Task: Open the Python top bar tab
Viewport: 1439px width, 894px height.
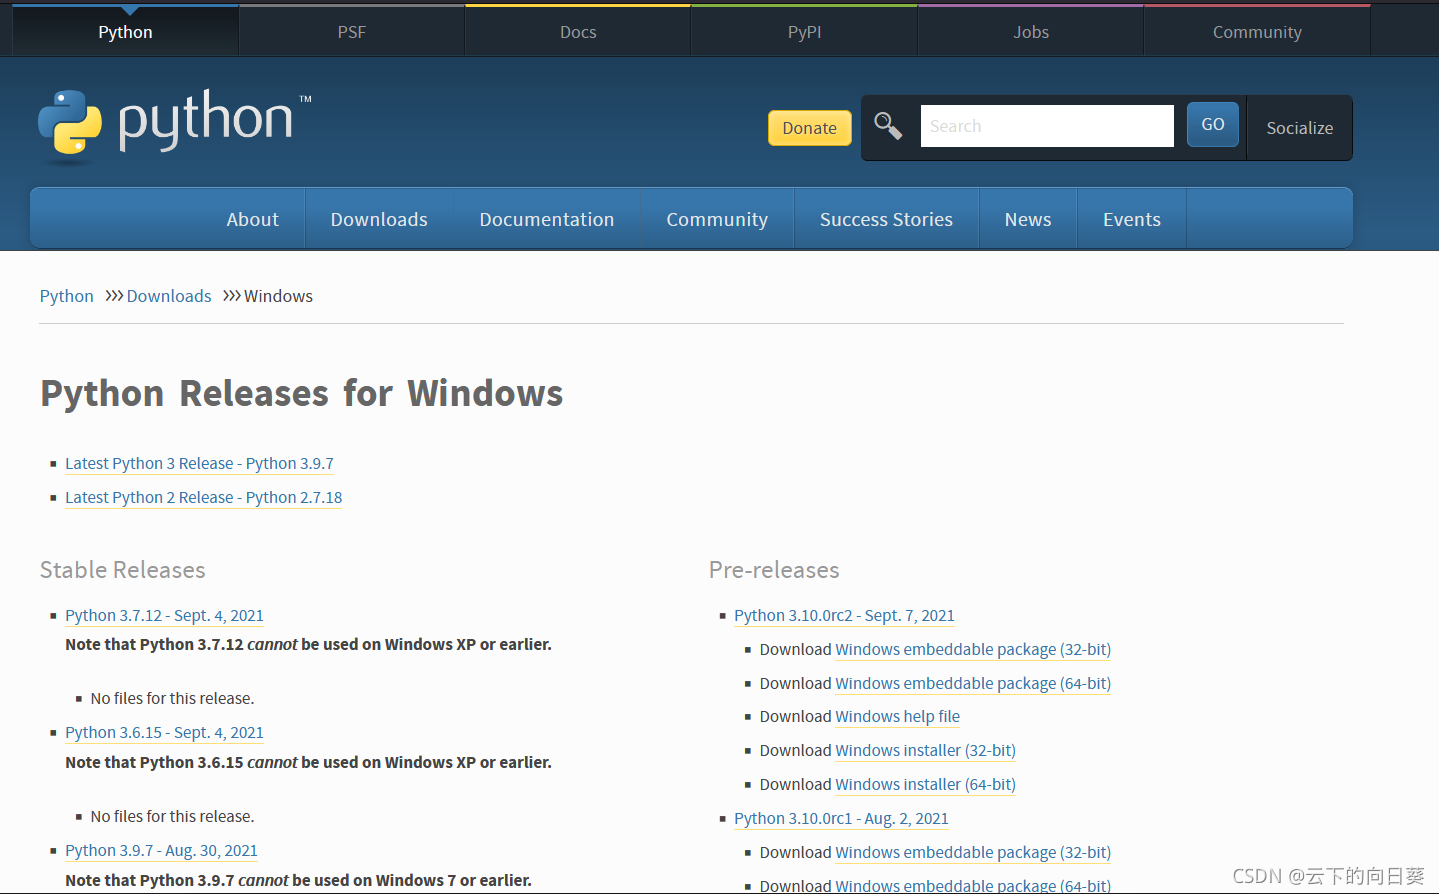Action: pyautogui.click(x=125, y=32)
